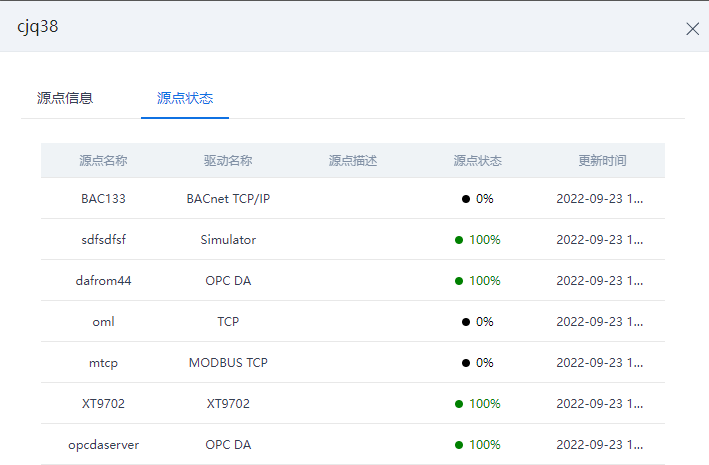The width and height of the screenshot is (709, 465).
Task: Click the 源点状态 column header
Action: 477,161
